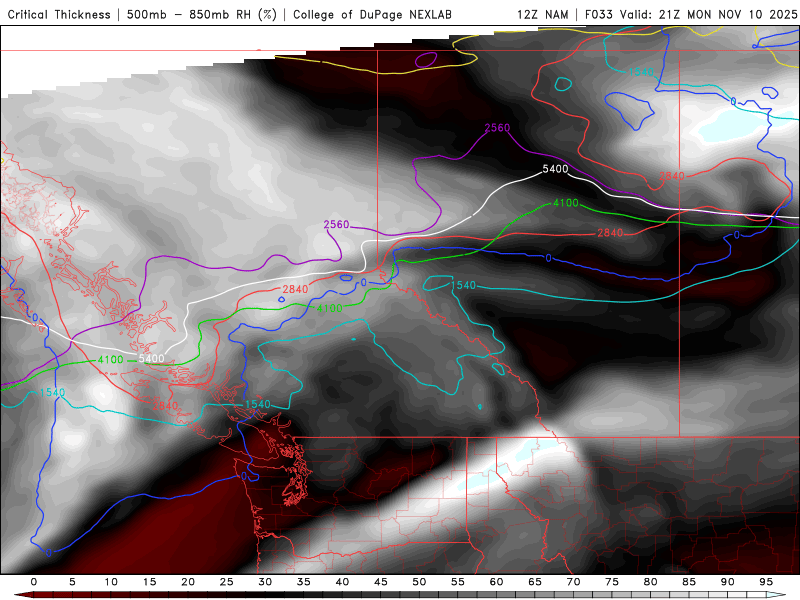Click the colorbar scale label "60"
This screenshot has height=600, width=800.
(496, 582)
